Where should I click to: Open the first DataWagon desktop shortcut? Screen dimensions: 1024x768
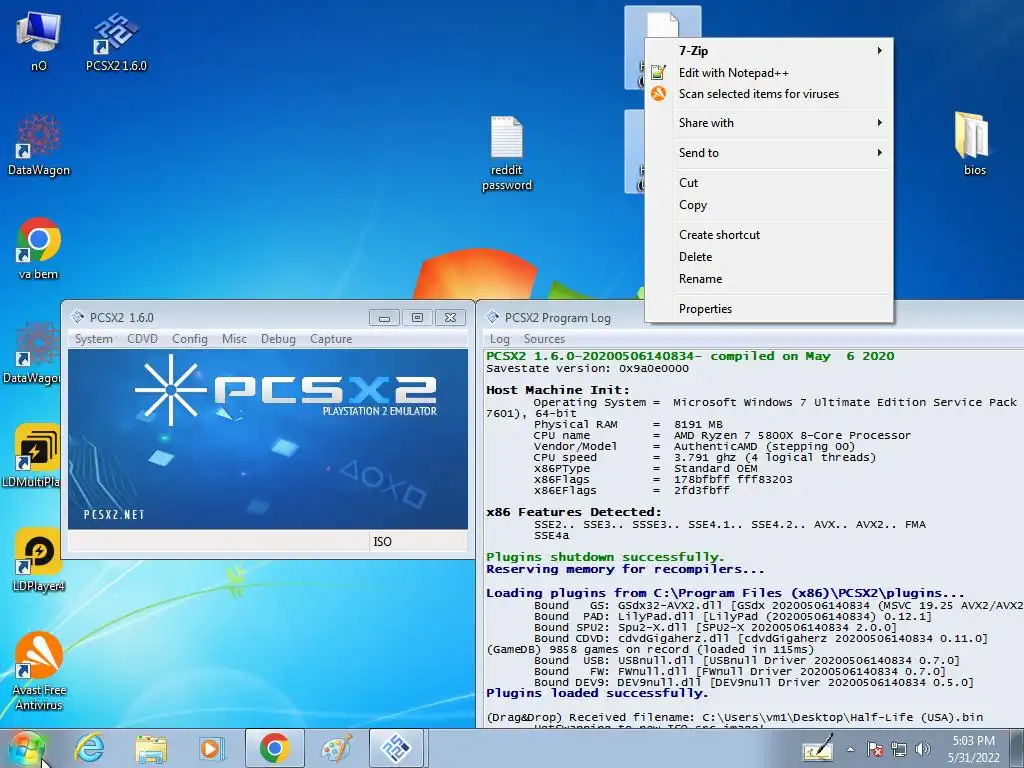(39, 145)
